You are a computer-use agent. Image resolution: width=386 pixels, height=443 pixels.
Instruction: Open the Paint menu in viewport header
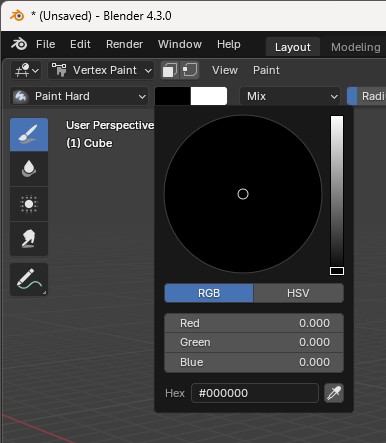click(x=266, y=70)
